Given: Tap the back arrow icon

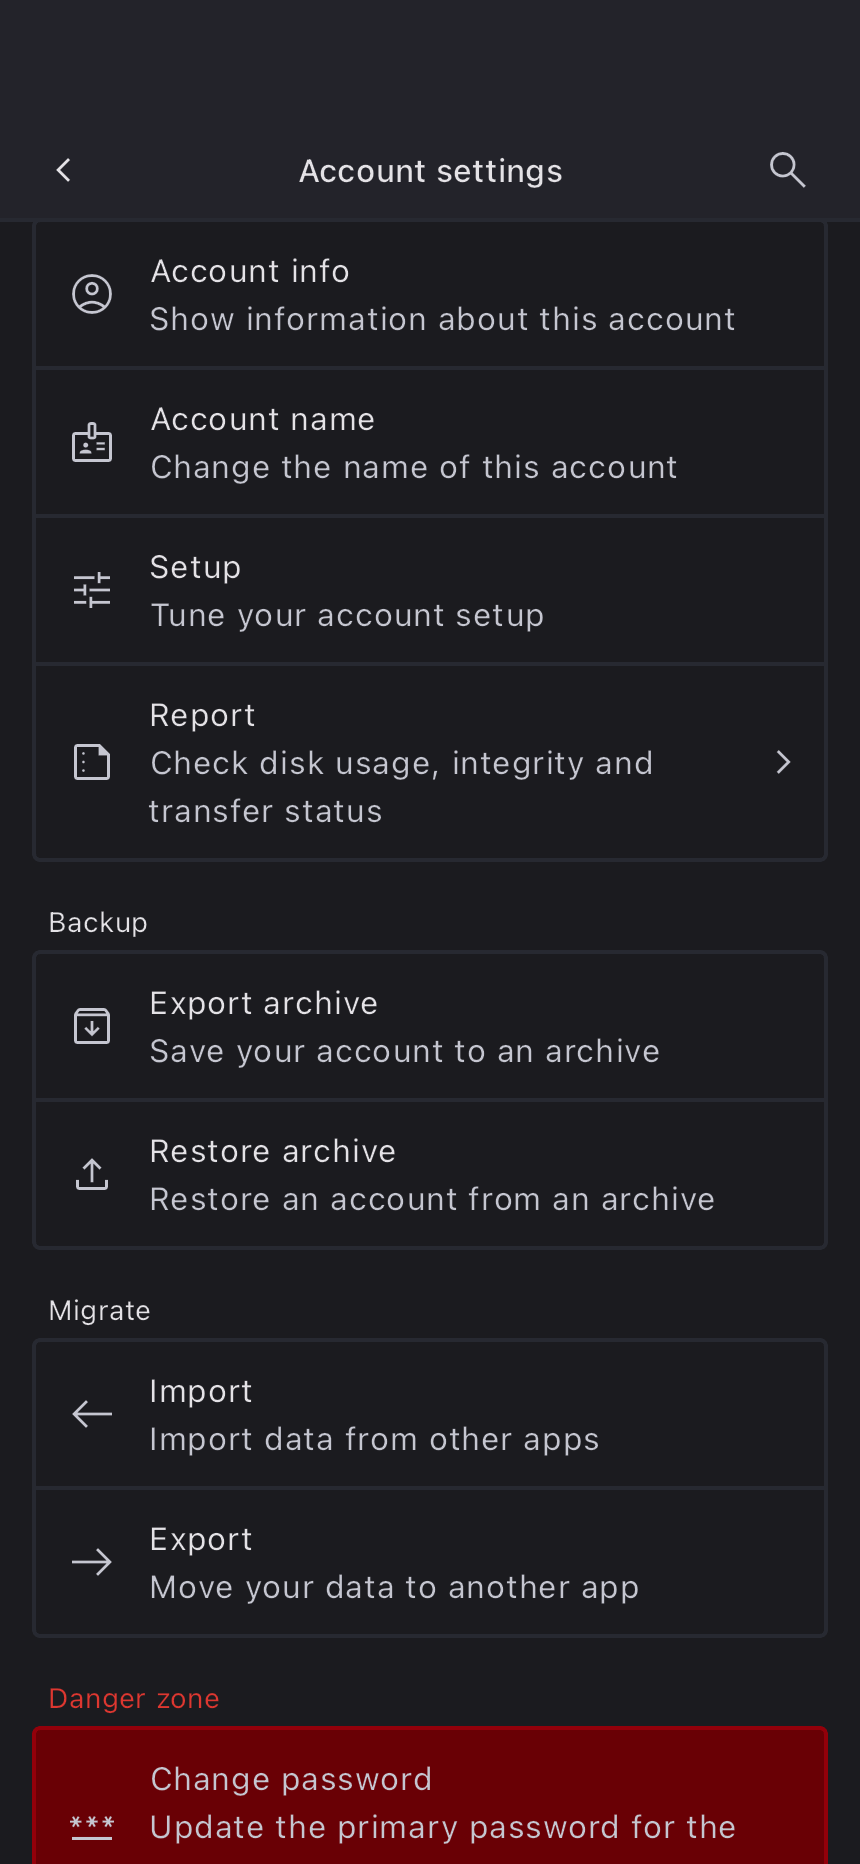Looking at the screenshot, I should pos(64,171).
